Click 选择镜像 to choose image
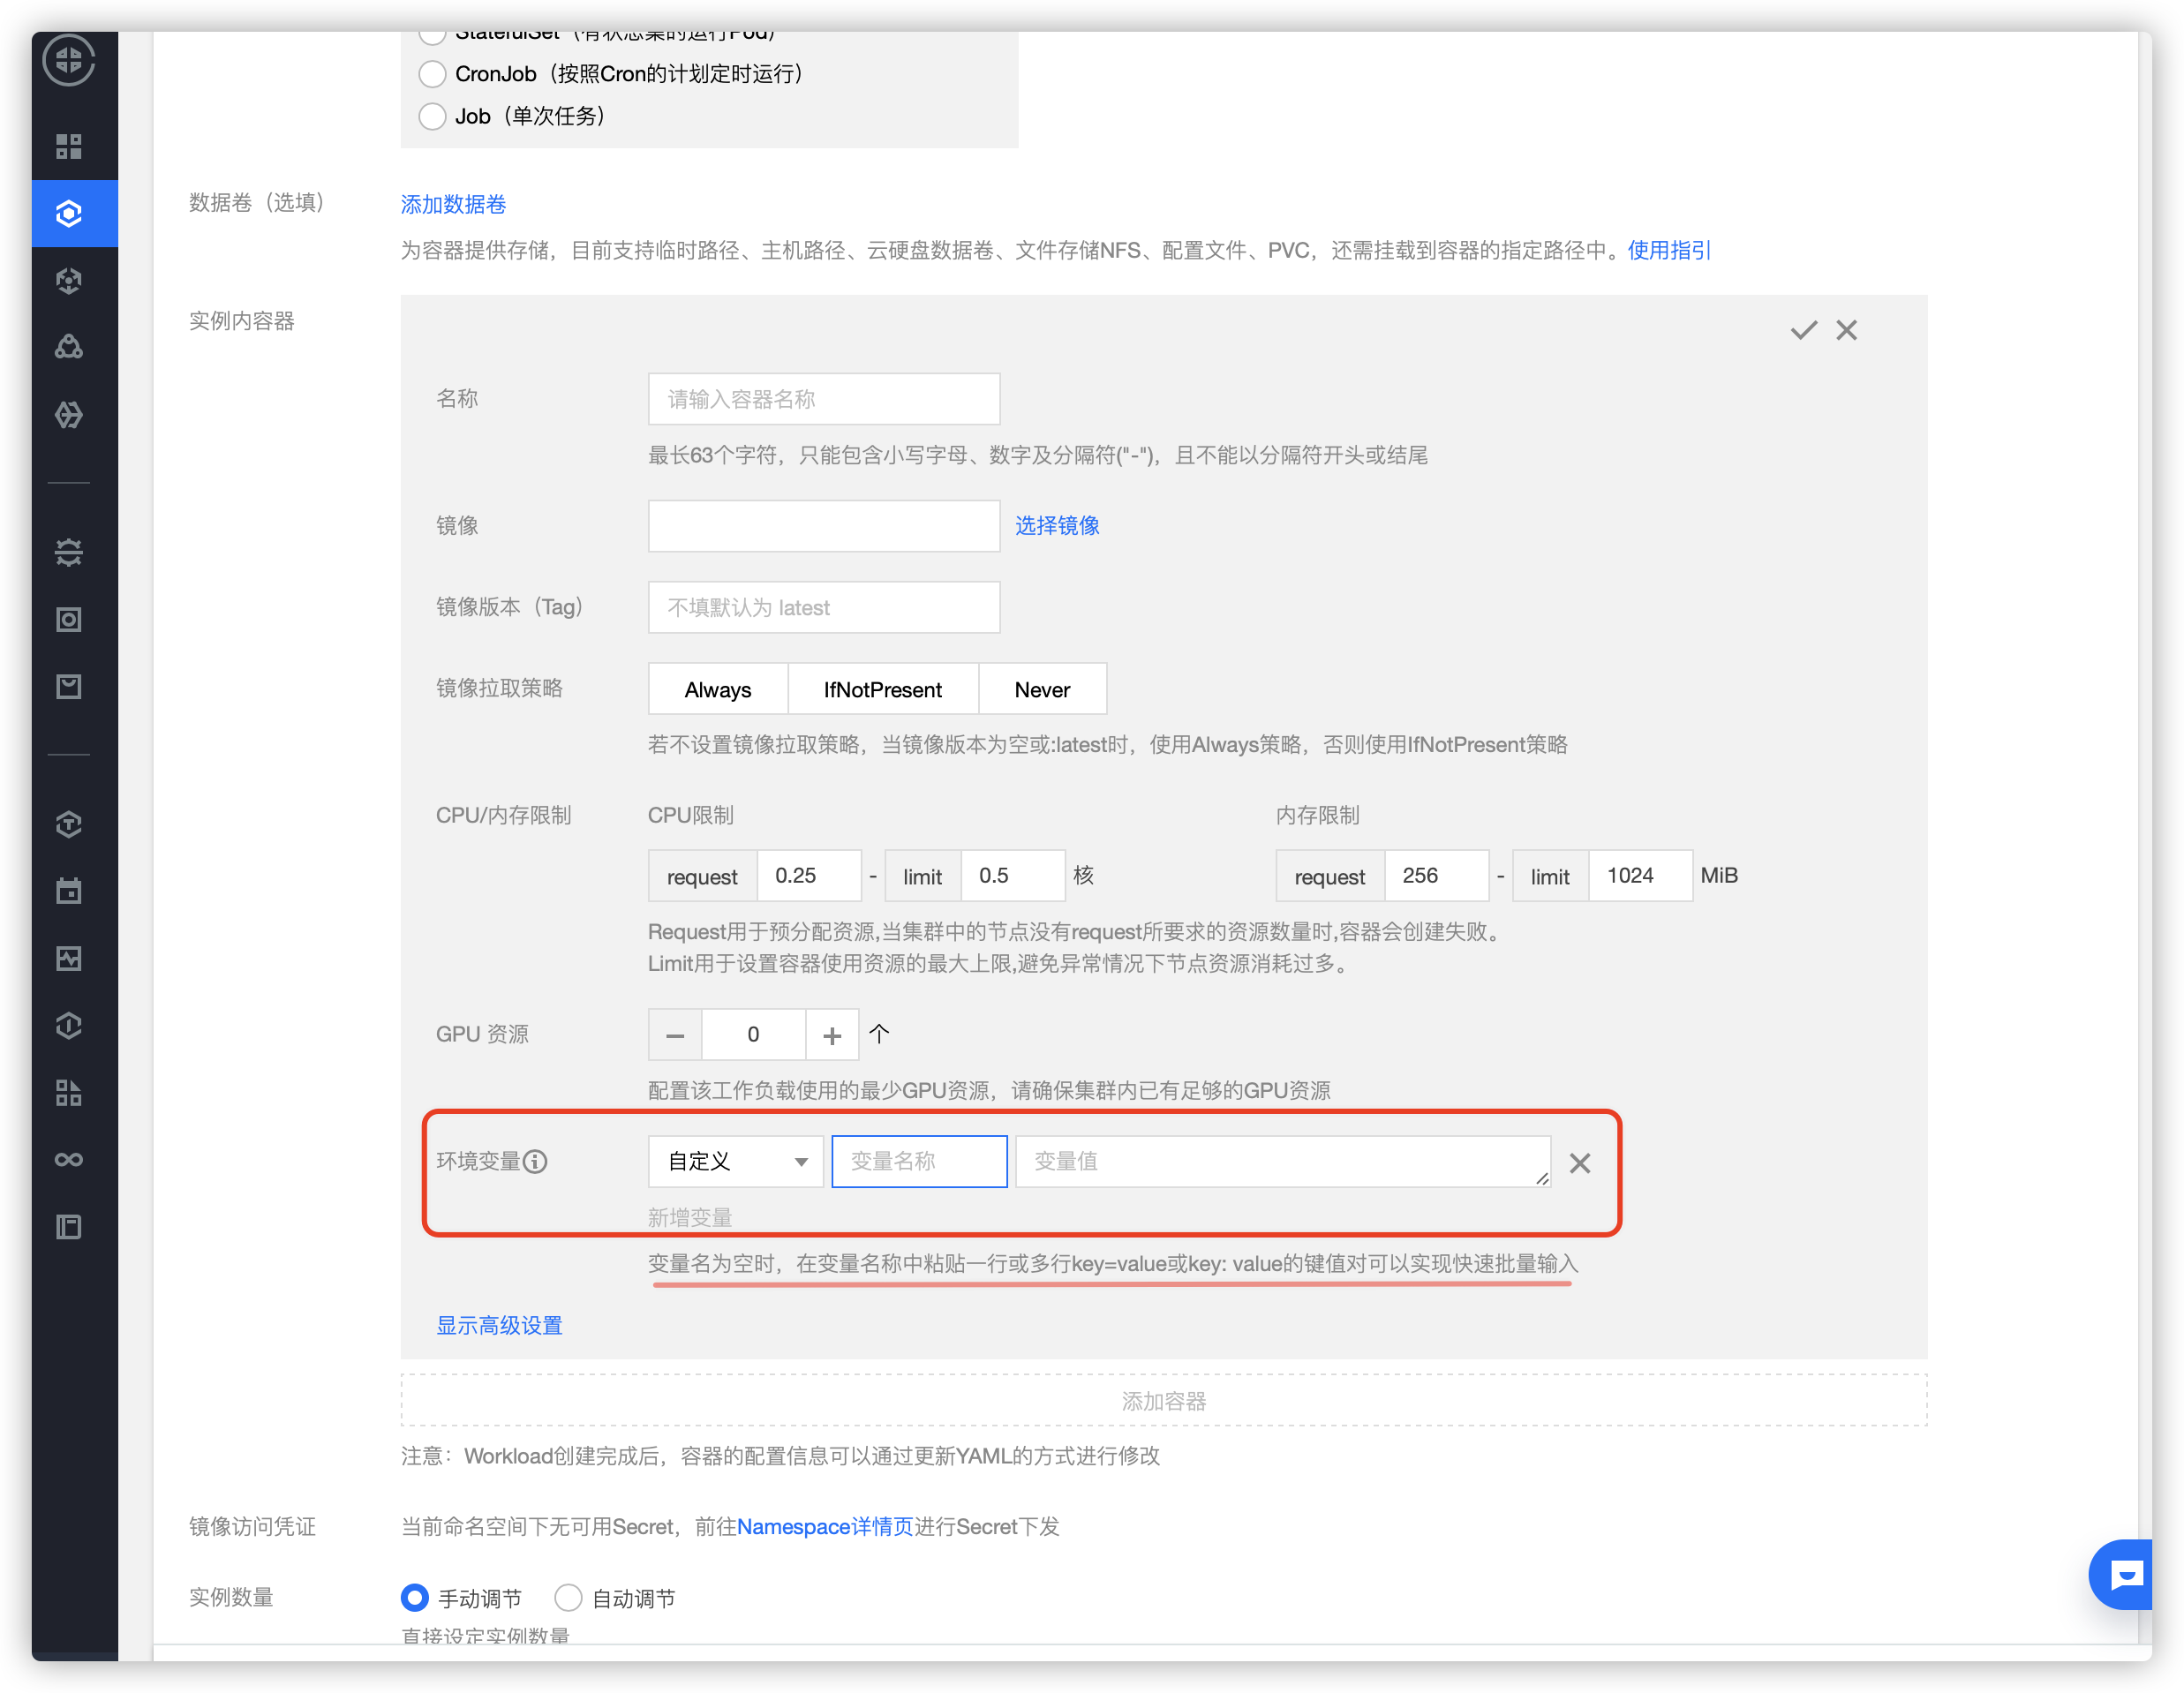 coord(1057,525)
